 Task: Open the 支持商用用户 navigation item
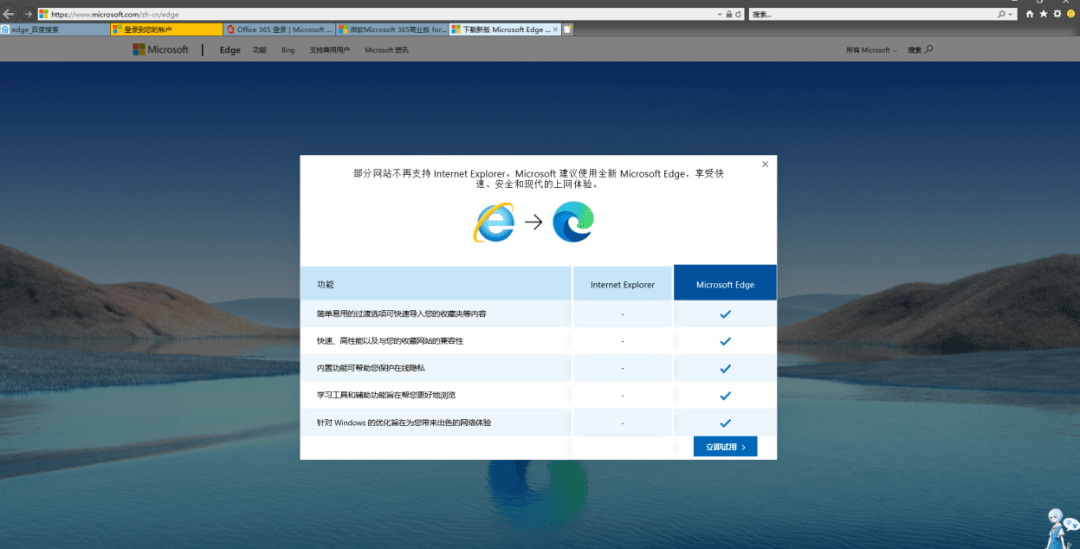(x=329, y=50)
